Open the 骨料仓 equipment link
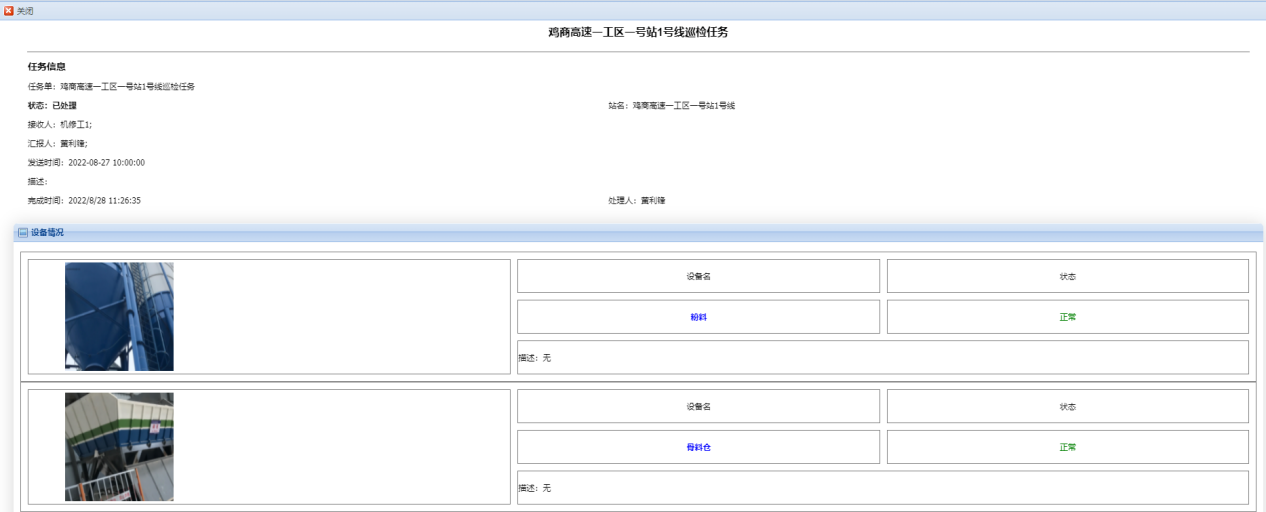This screenshot has height=512, width=1266. click(x=698, y=448)
